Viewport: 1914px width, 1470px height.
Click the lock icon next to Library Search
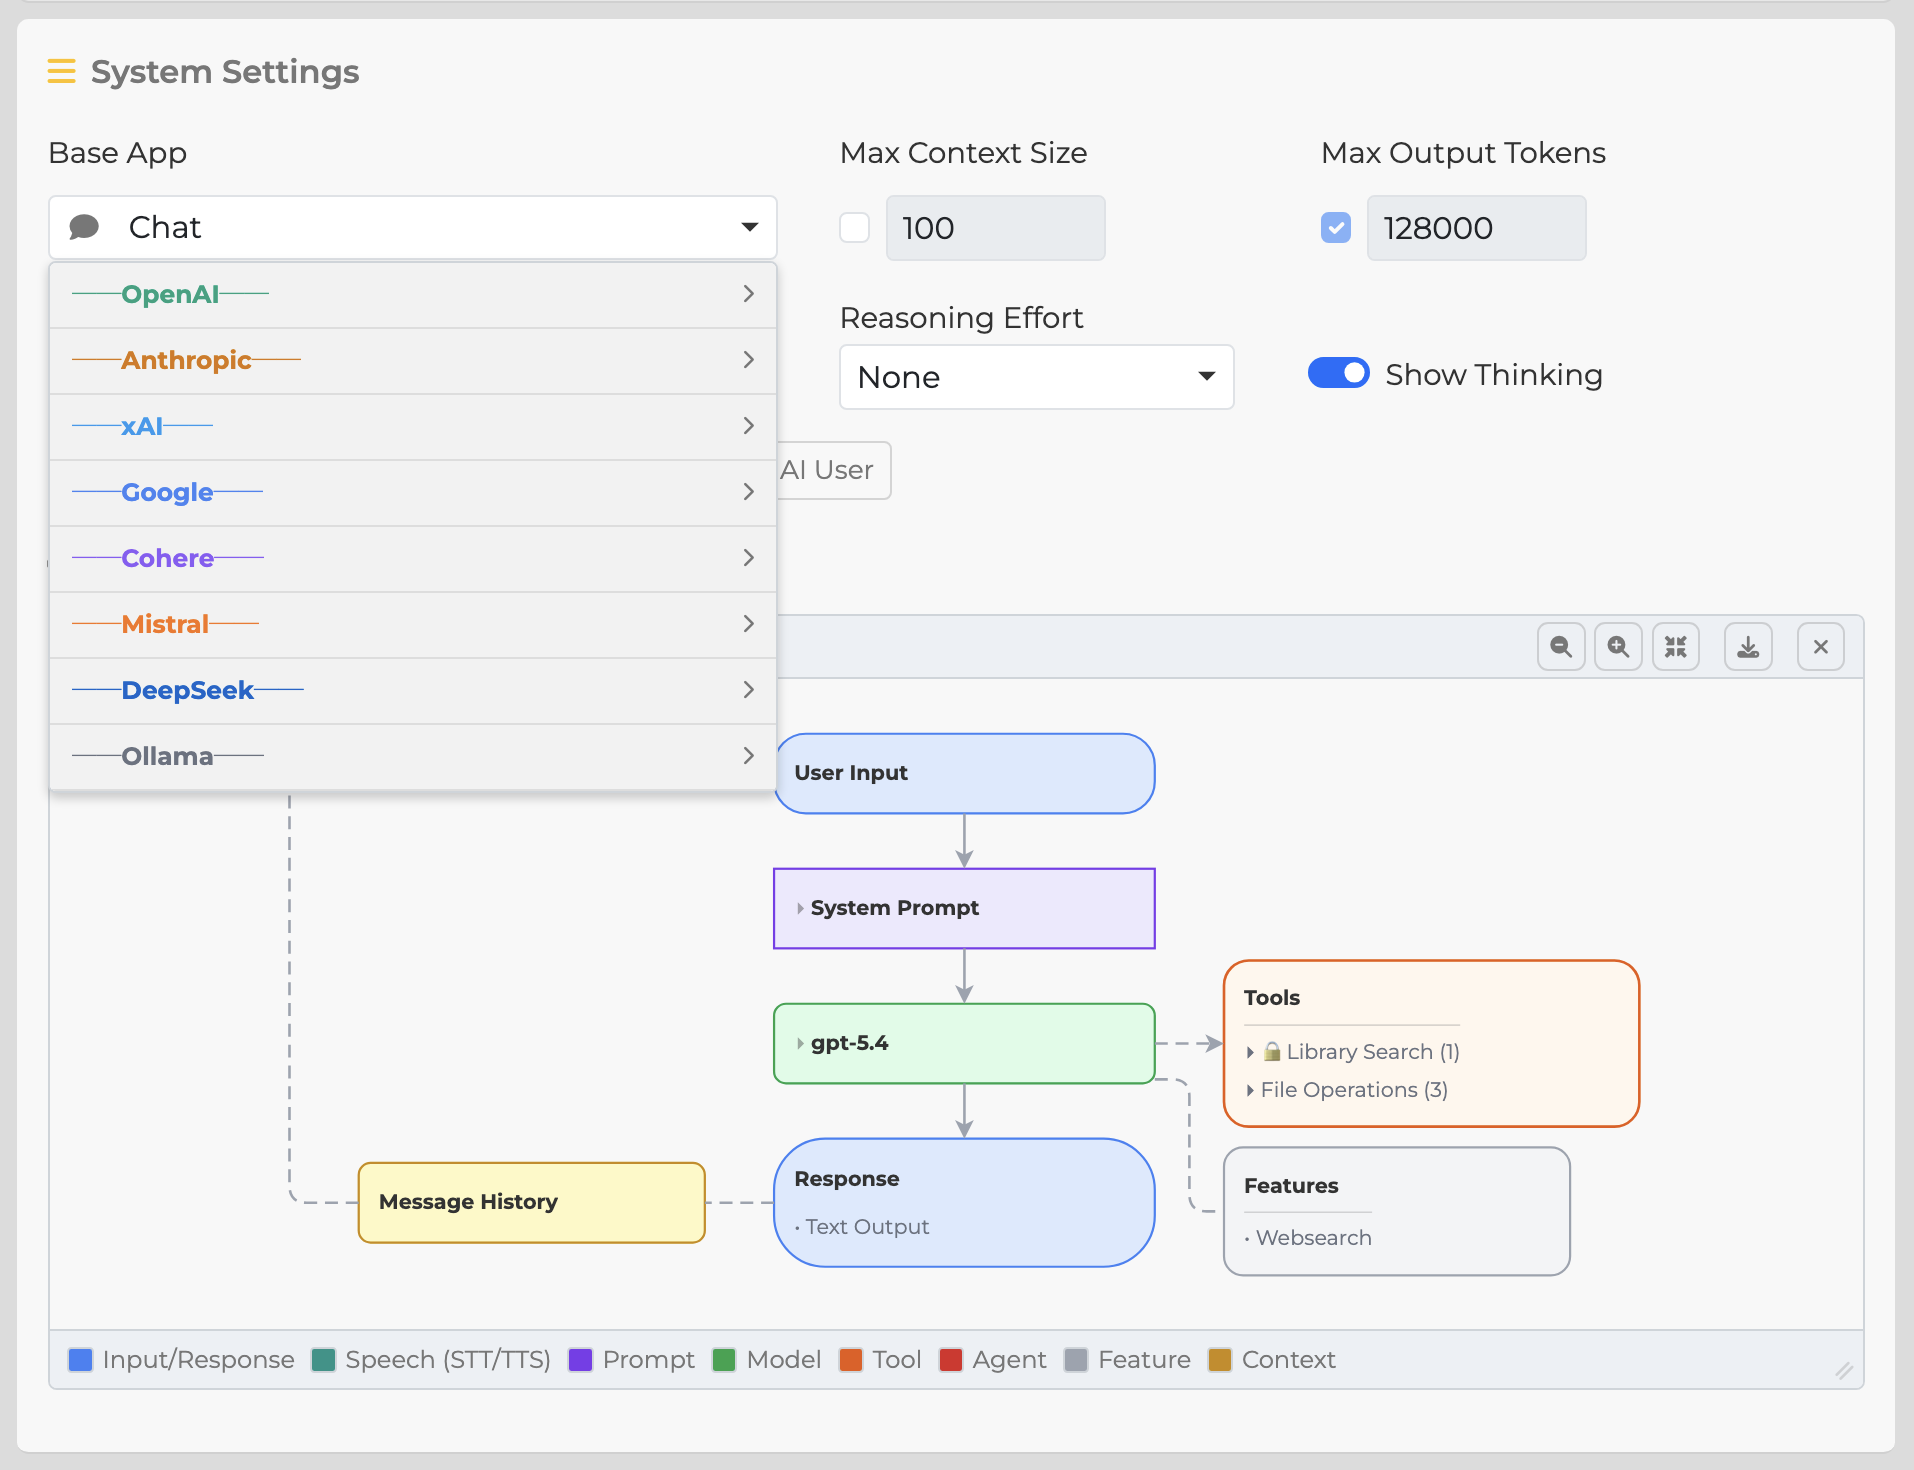[1272, 1051]
